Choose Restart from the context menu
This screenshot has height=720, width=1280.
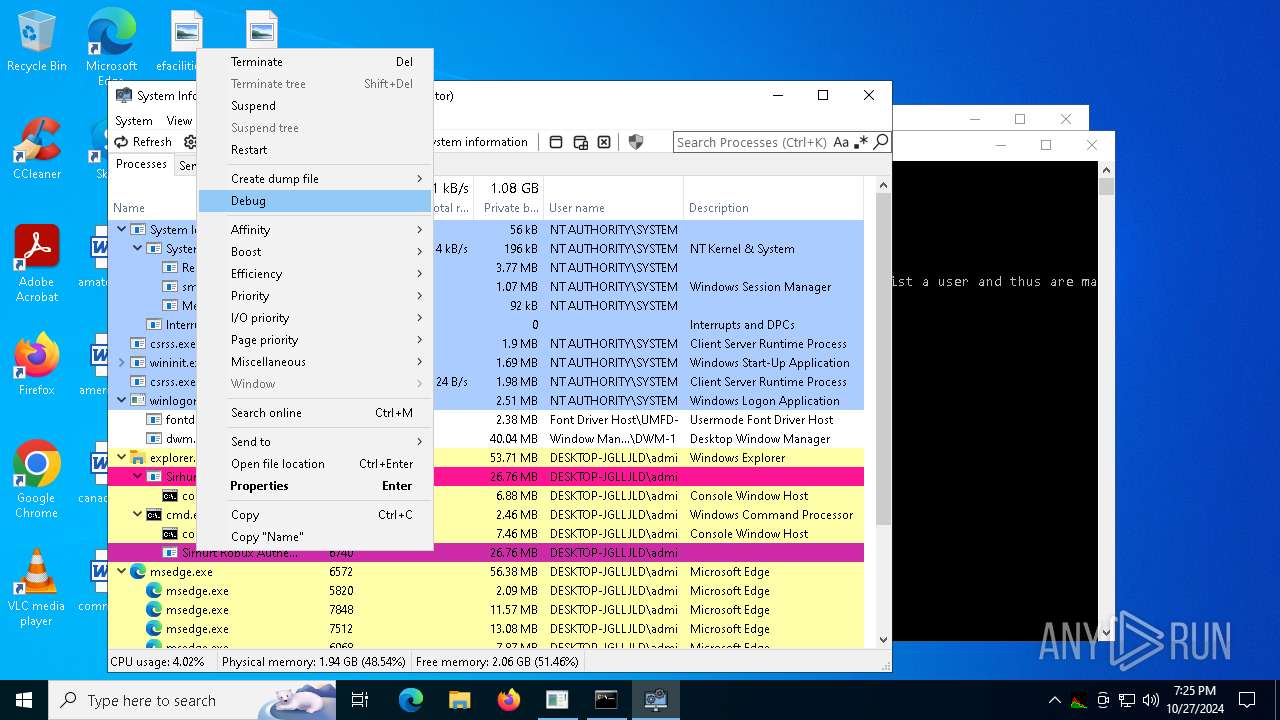(x=315, y=150)
